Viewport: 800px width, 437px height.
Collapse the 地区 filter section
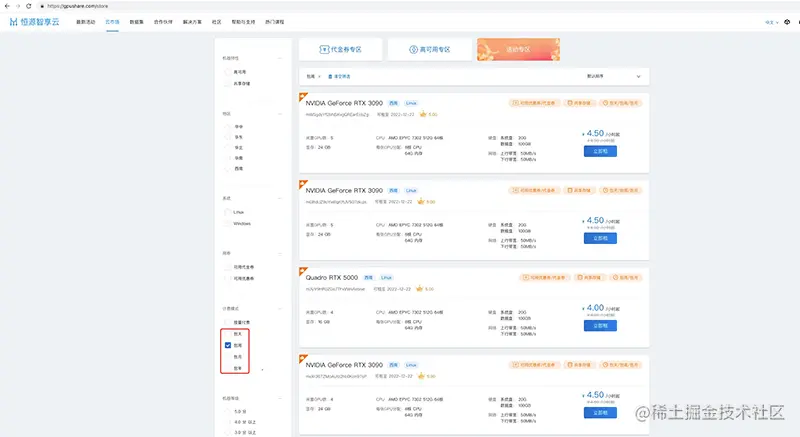[x=280, y=114]
